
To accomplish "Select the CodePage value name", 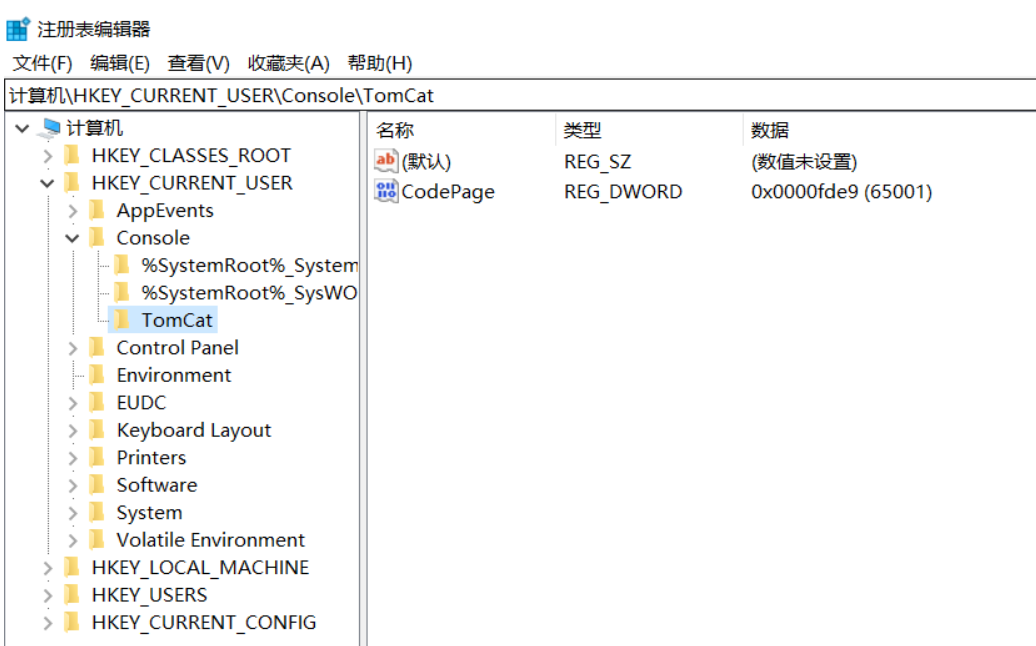I will [448, 192].
